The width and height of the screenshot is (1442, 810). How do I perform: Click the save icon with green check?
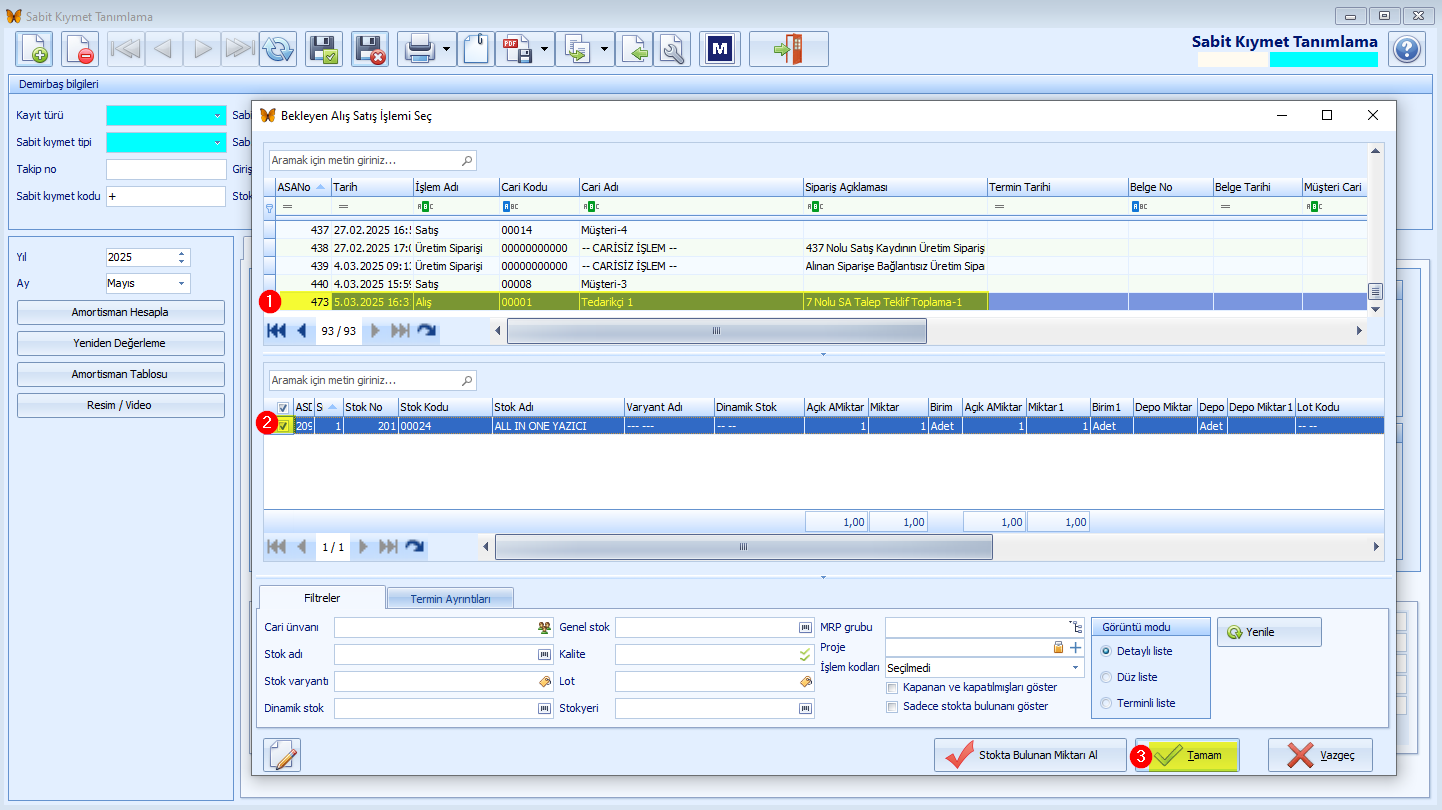(x=324, y=48)
